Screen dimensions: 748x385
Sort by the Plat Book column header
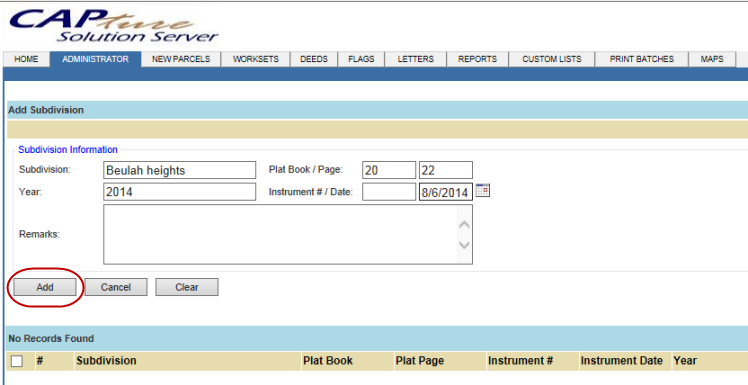(328, 361)
